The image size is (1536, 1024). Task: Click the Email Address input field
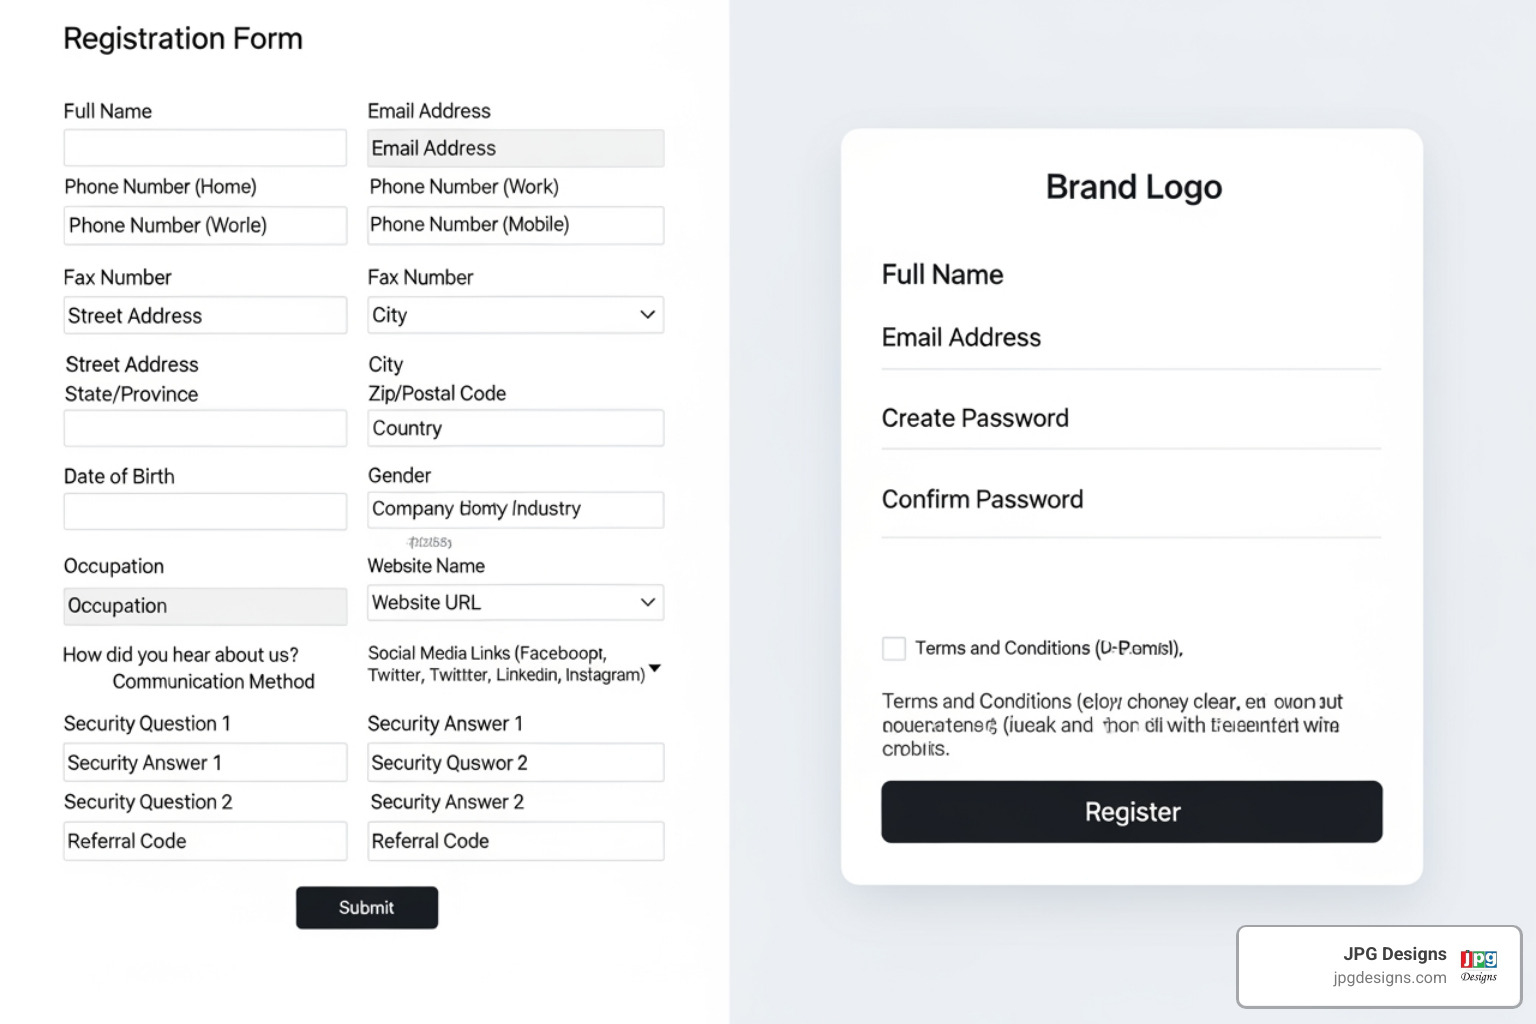click(515, 147)
